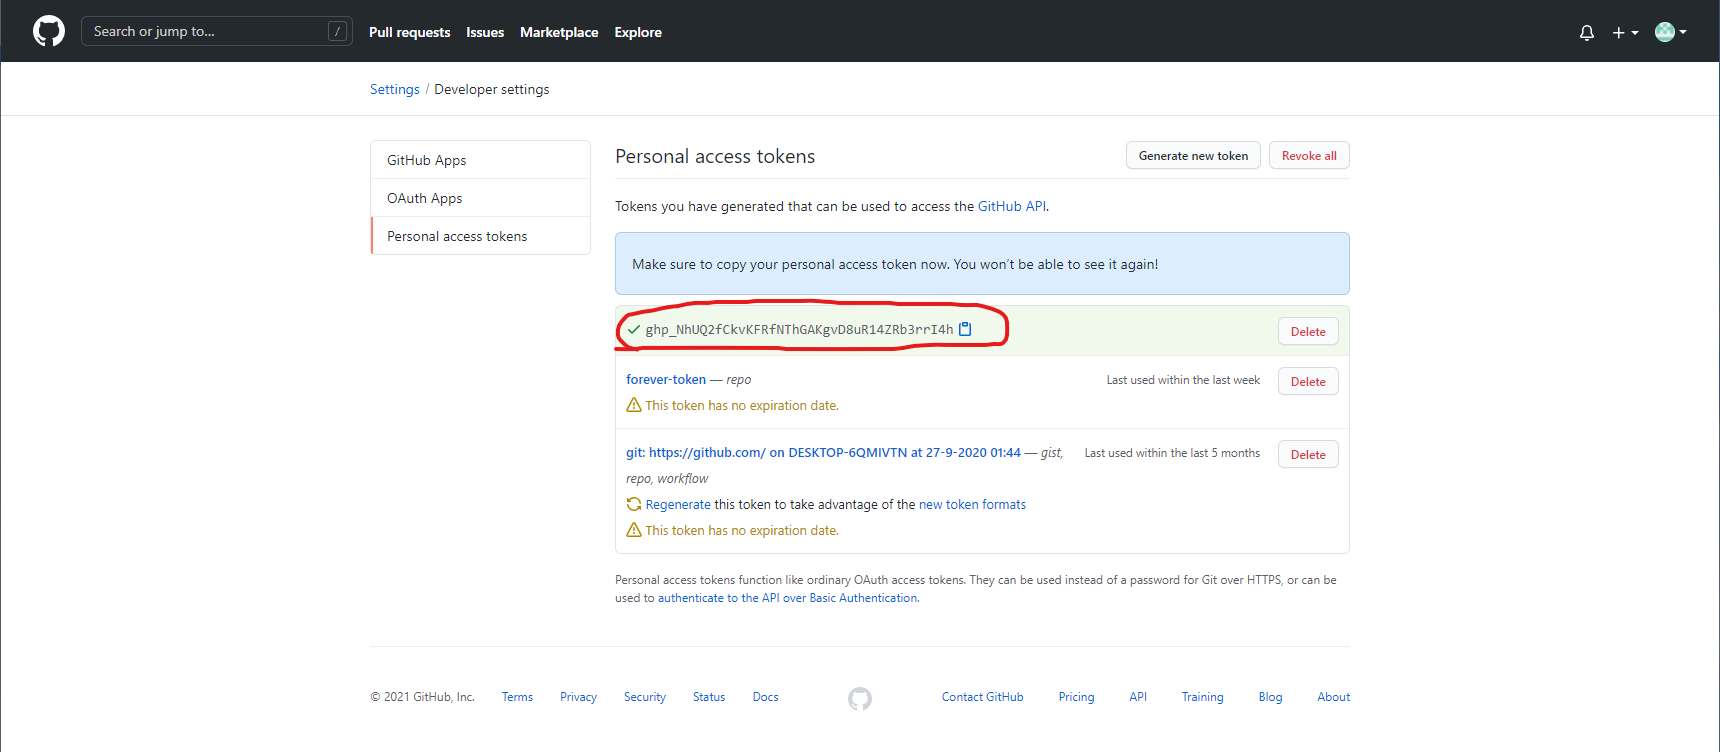Select OAuth Apps in sidebar

(x=480, y=198)
